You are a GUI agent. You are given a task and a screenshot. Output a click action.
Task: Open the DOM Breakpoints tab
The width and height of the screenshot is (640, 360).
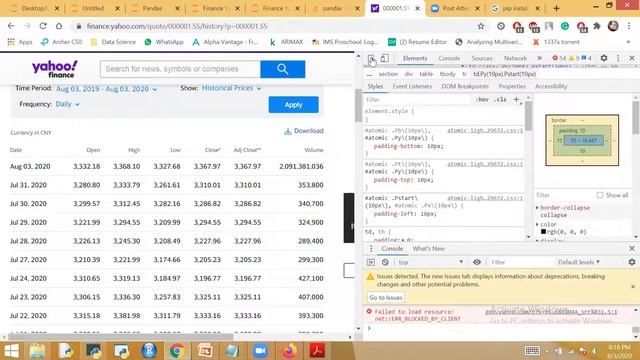465,86
